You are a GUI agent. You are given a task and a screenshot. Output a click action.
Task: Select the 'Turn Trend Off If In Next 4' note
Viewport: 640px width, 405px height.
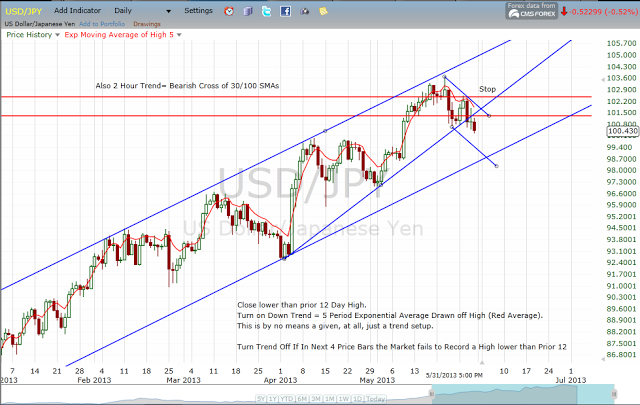click(x=402, y=347)
